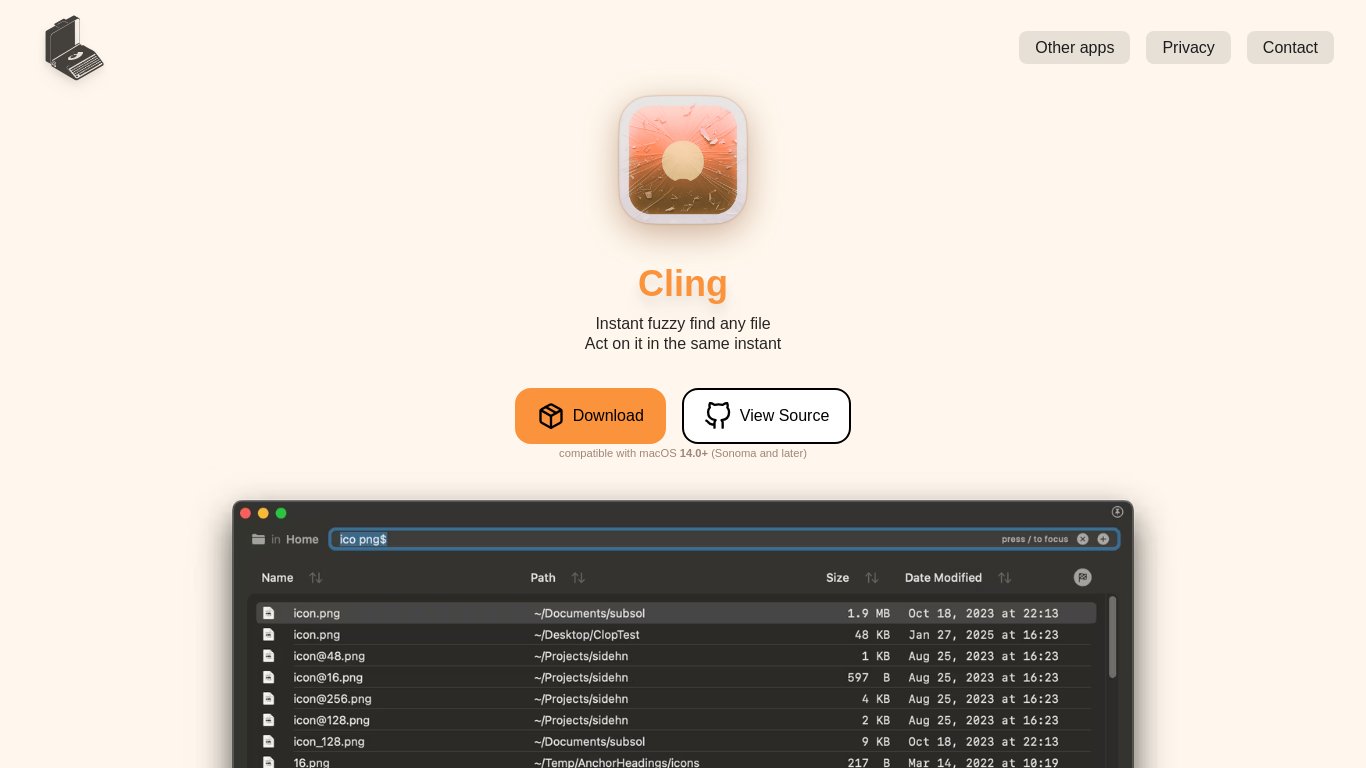View Source on GitHub
Screen dimensions: 1366x768
click(766, 416)
